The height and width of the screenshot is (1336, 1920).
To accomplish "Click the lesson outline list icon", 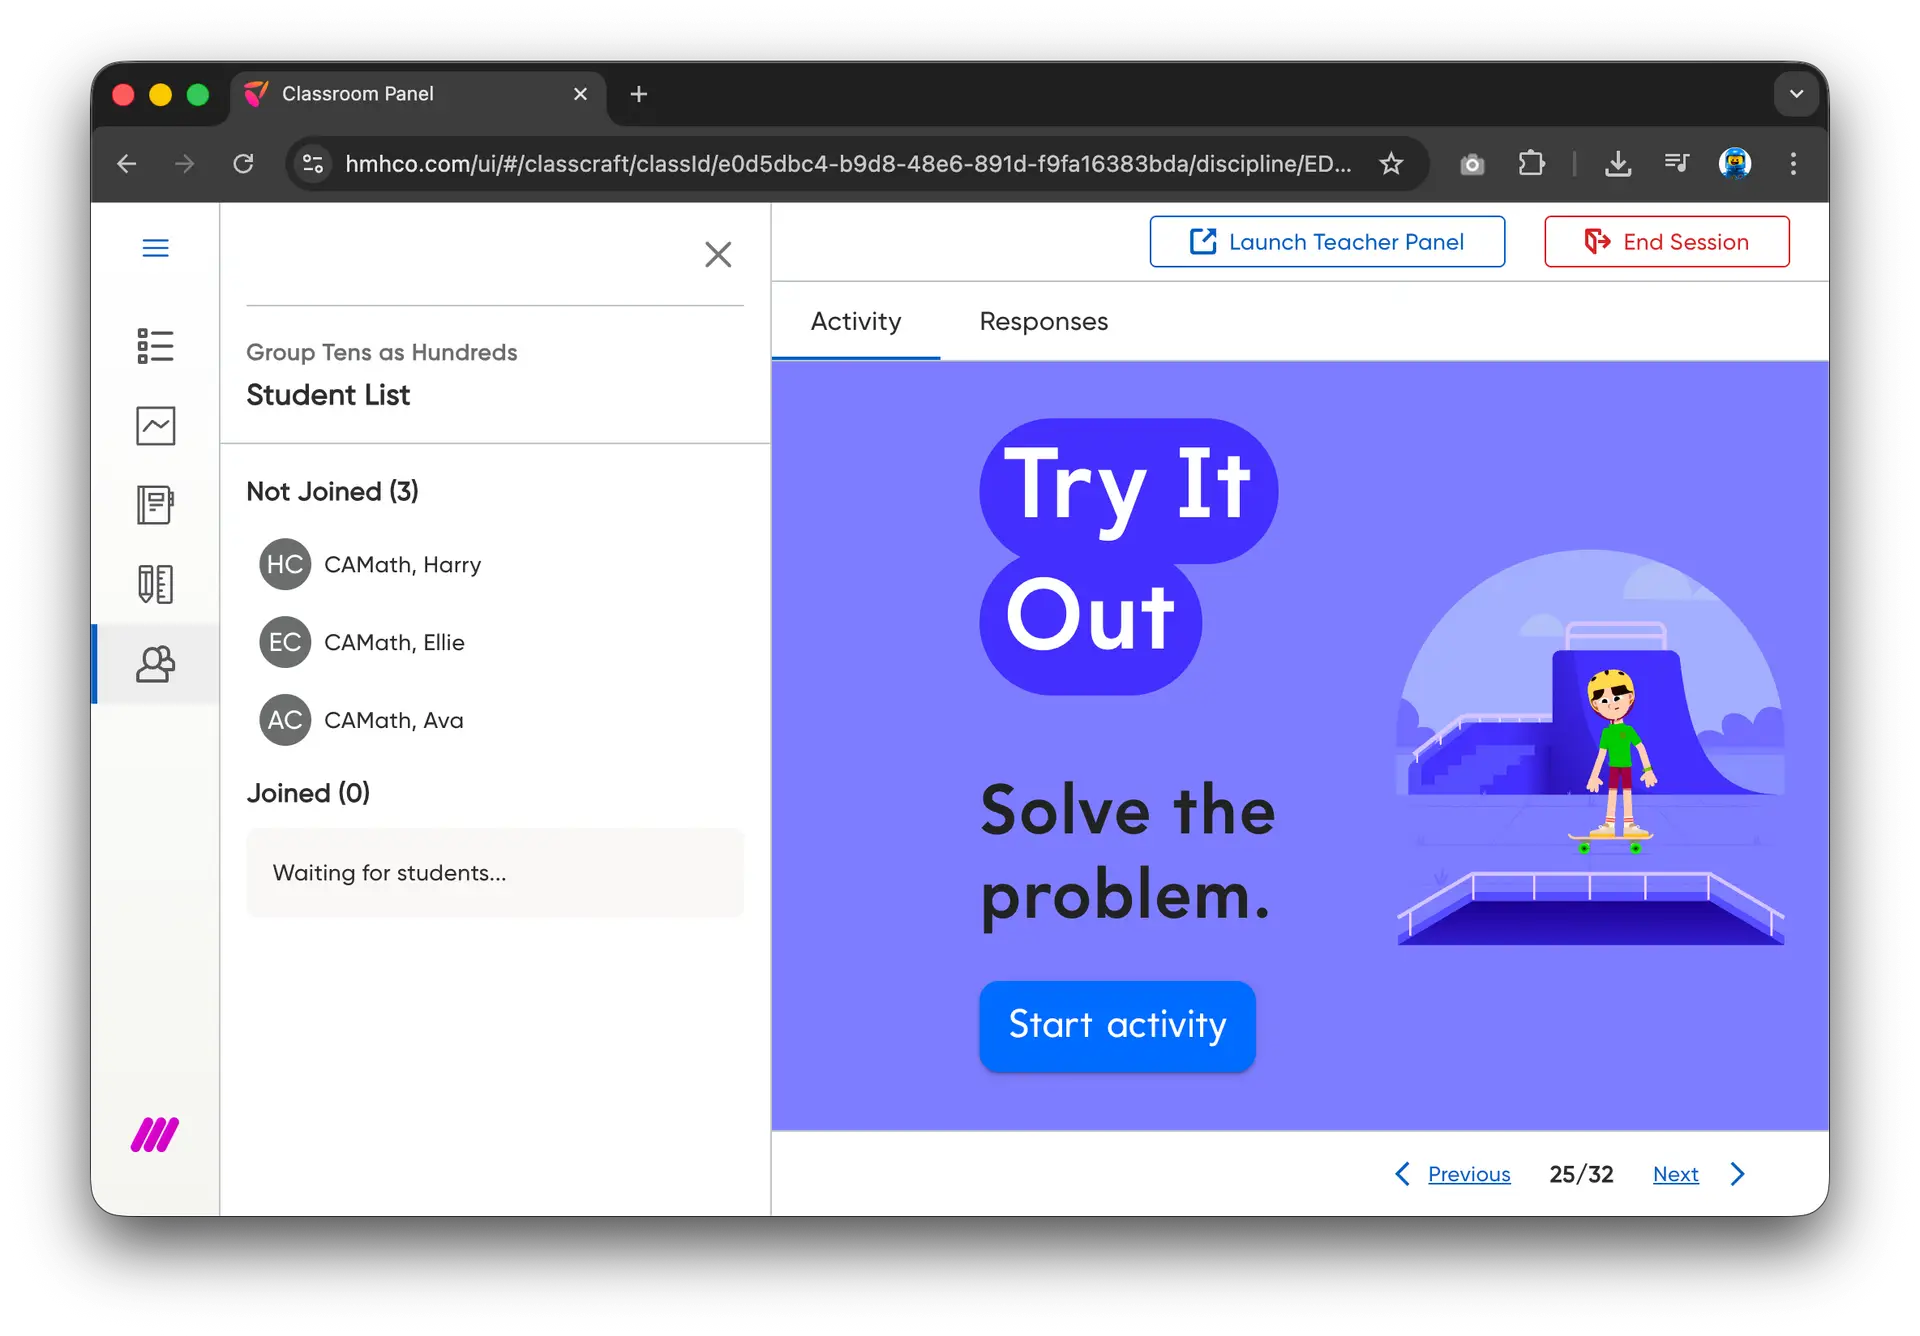I will pos(155,346).
